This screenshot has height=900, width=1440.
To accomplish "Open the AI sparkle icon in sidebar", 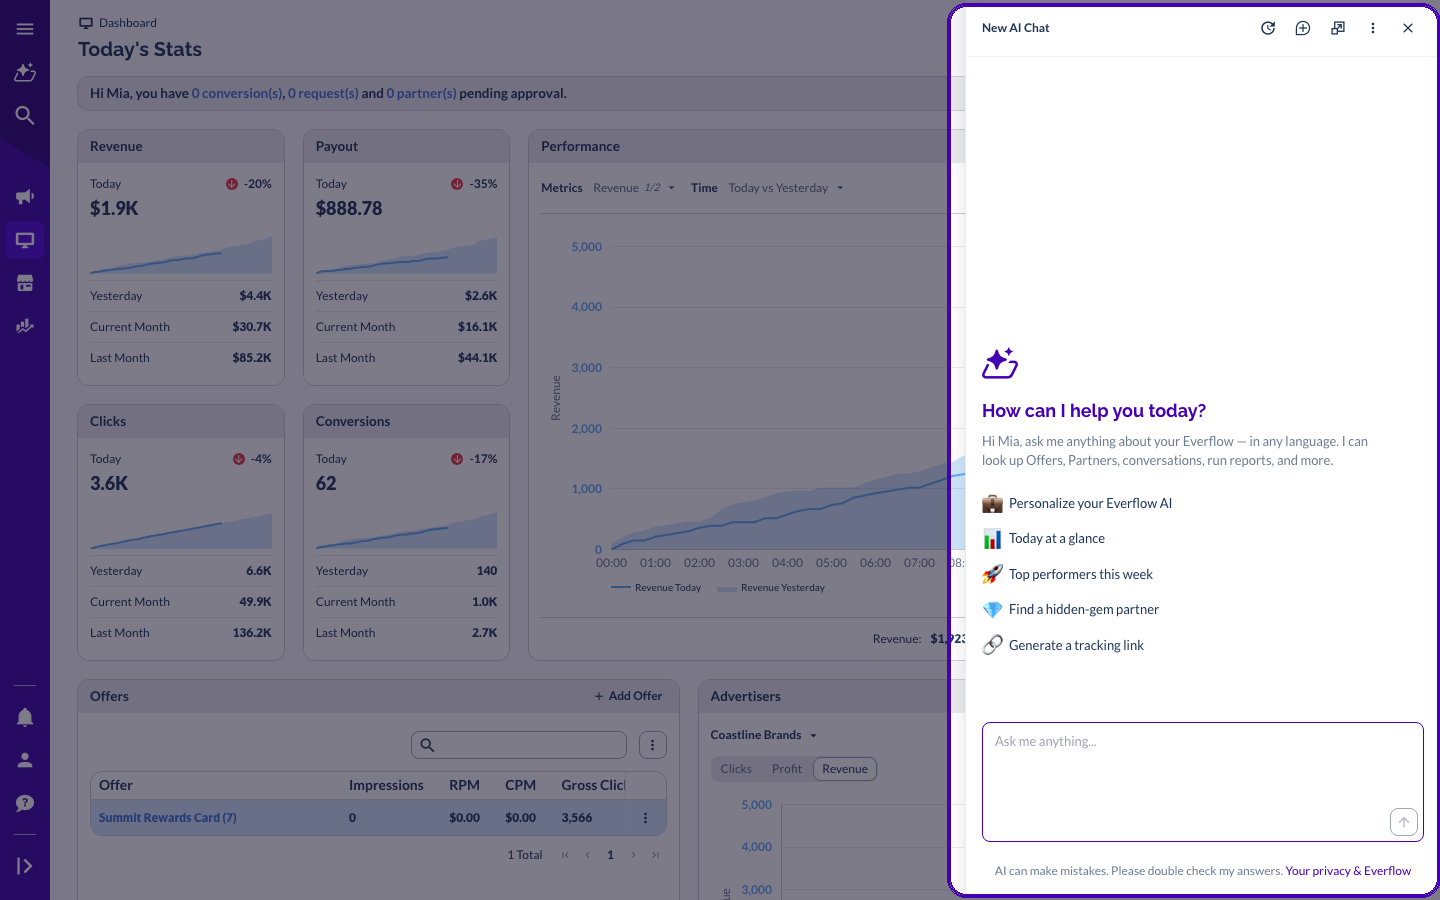I will [25, 72].
